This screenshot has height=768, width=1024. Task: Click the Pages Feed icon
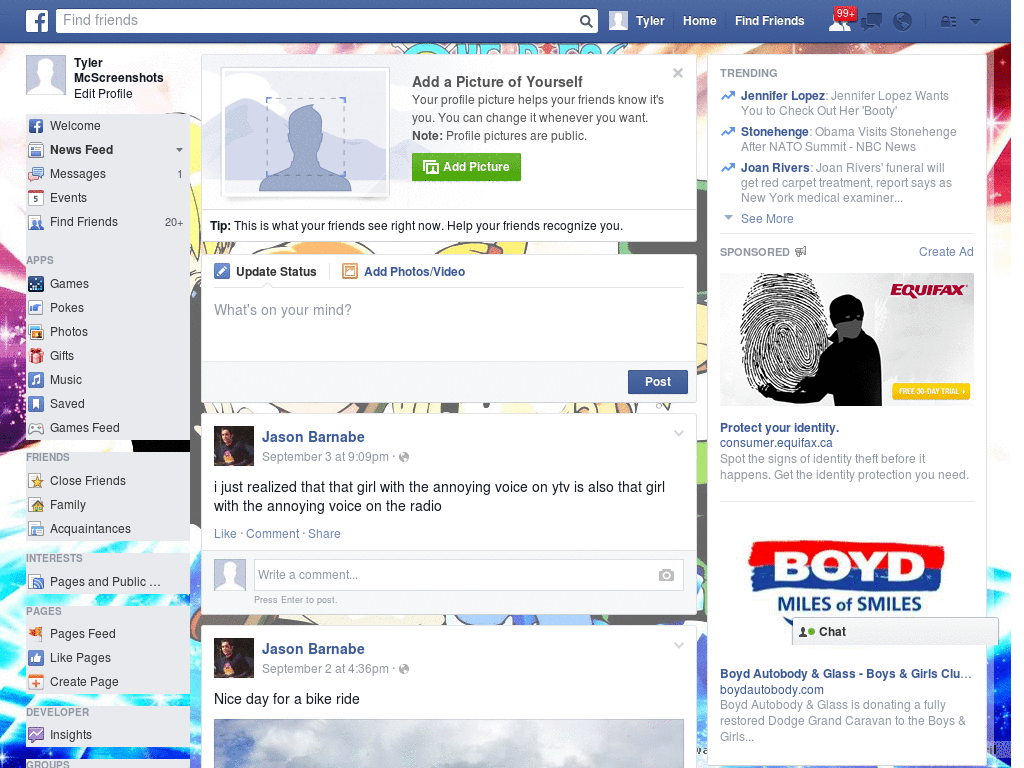click(36, 634)
